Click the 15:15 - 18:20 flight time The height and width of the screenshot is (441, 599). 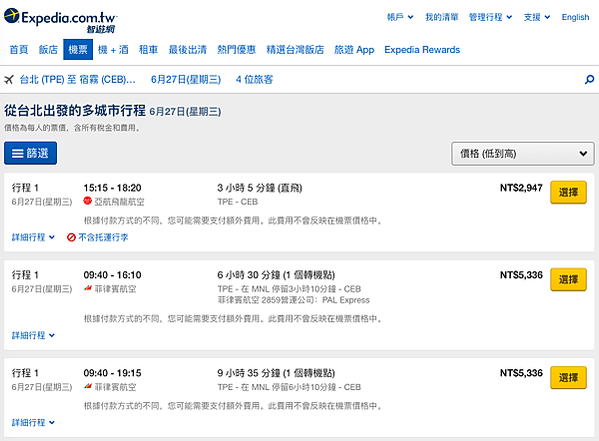tap(112, 188)
